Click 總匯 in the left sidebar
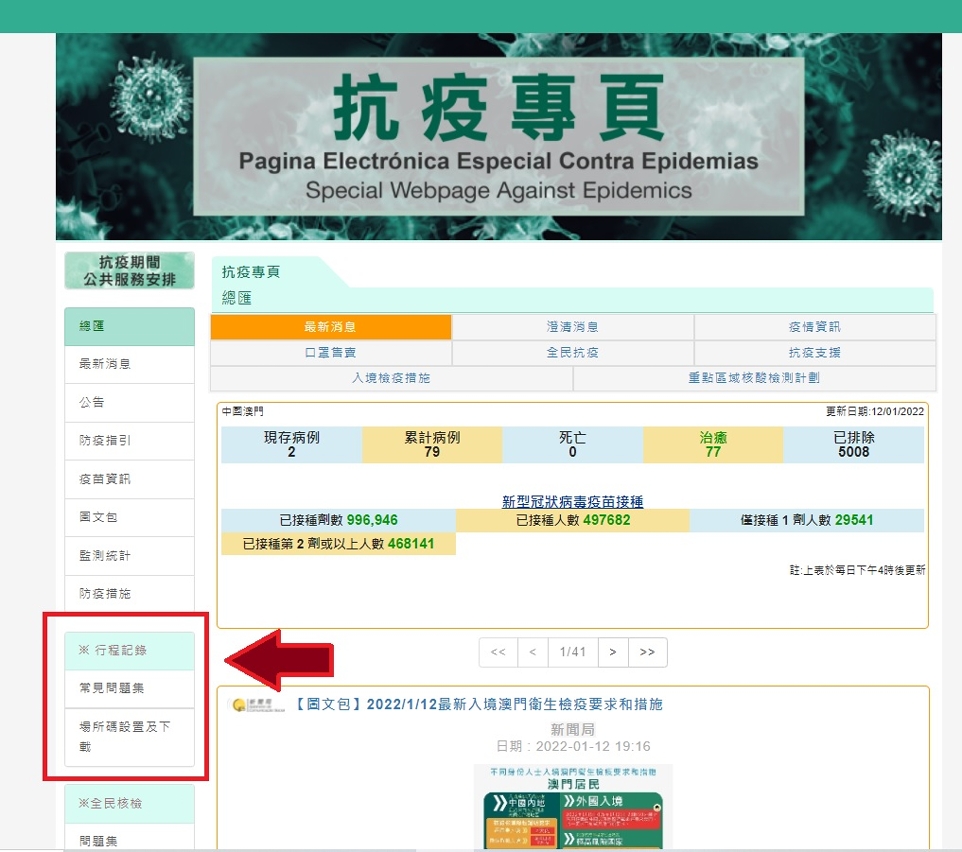 point(129,327)
